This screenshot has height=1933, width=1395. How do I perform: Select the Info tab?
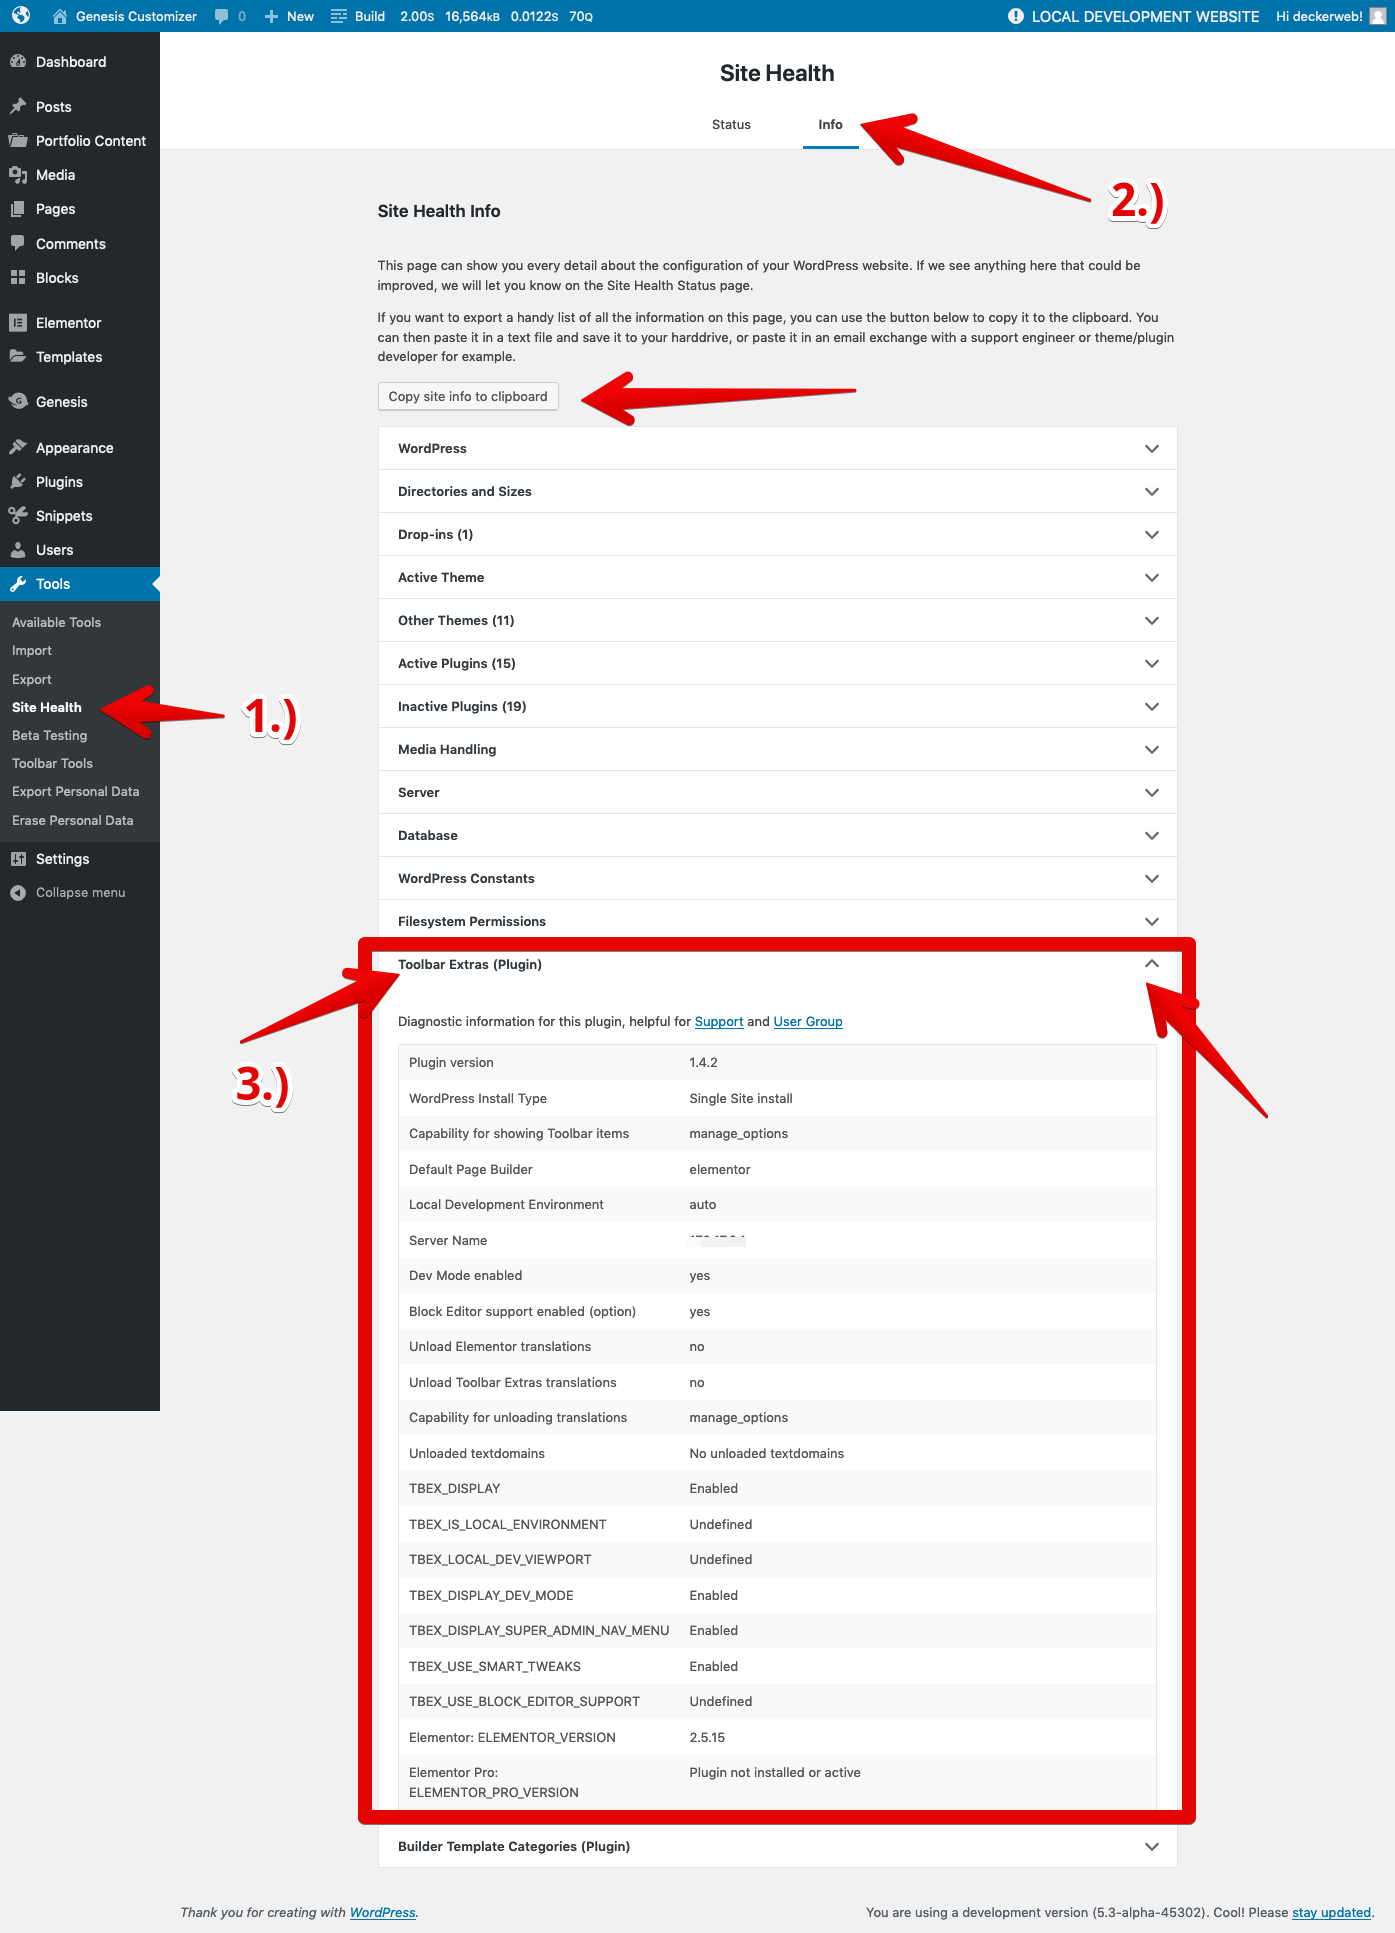click(x=830, y=125)
